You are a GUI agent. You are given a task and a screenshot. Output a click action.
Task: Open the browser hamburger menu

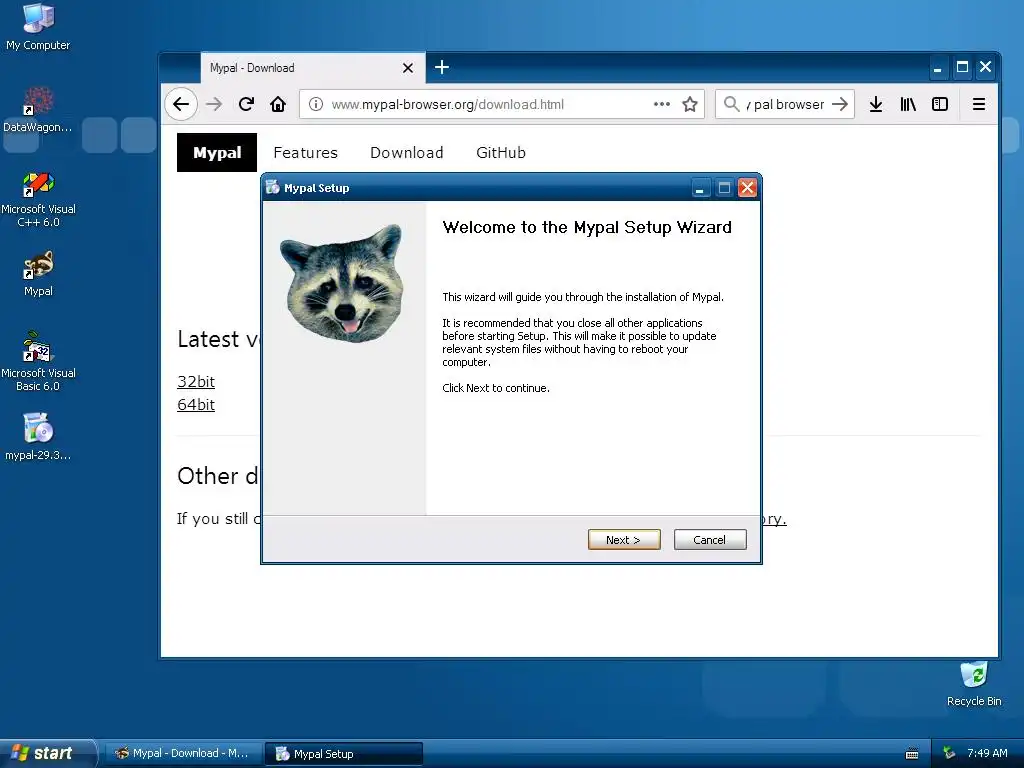coord(978,104)
